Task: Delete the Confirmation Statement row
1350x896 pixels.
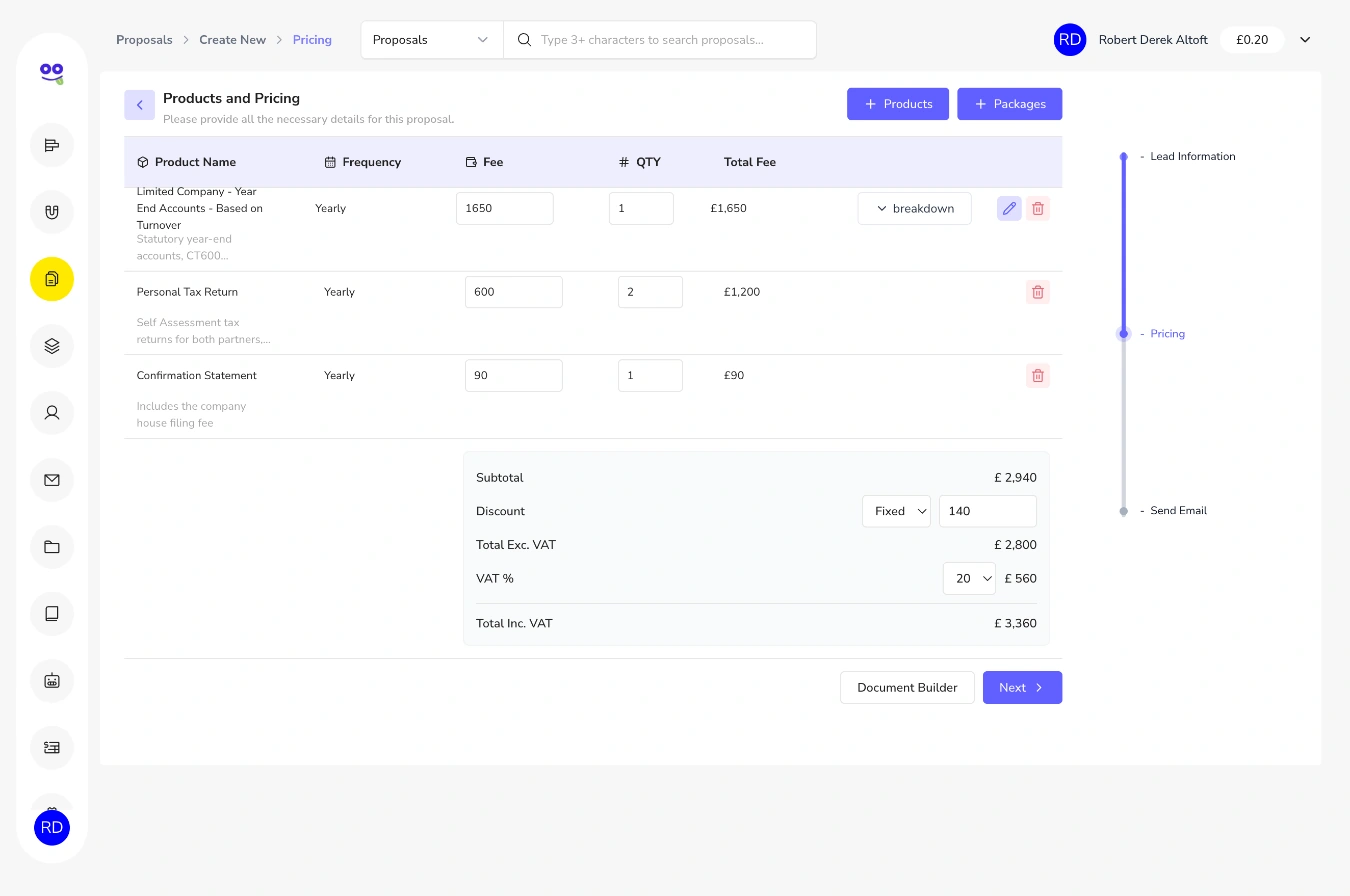Action: (1038, 376)
